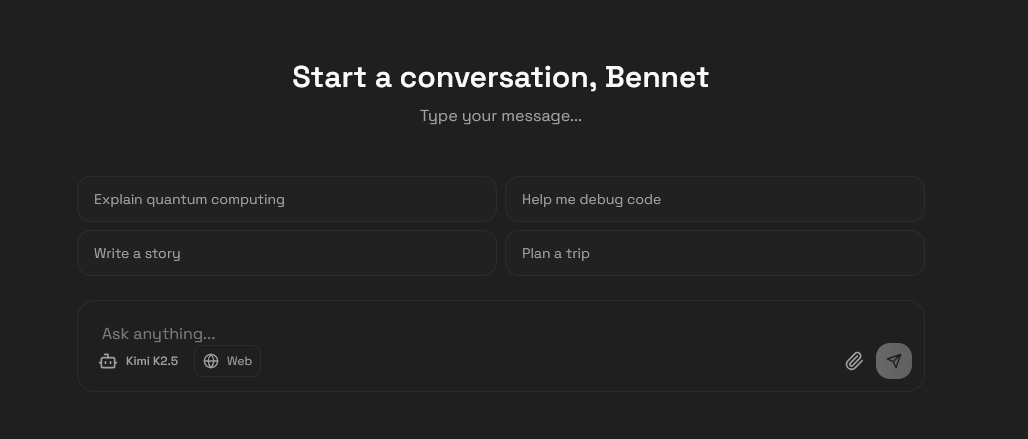The width and height of the screenshot is (1028, 439).
Task: Click the globe icon in the Web button
Action: click(211, 361)
